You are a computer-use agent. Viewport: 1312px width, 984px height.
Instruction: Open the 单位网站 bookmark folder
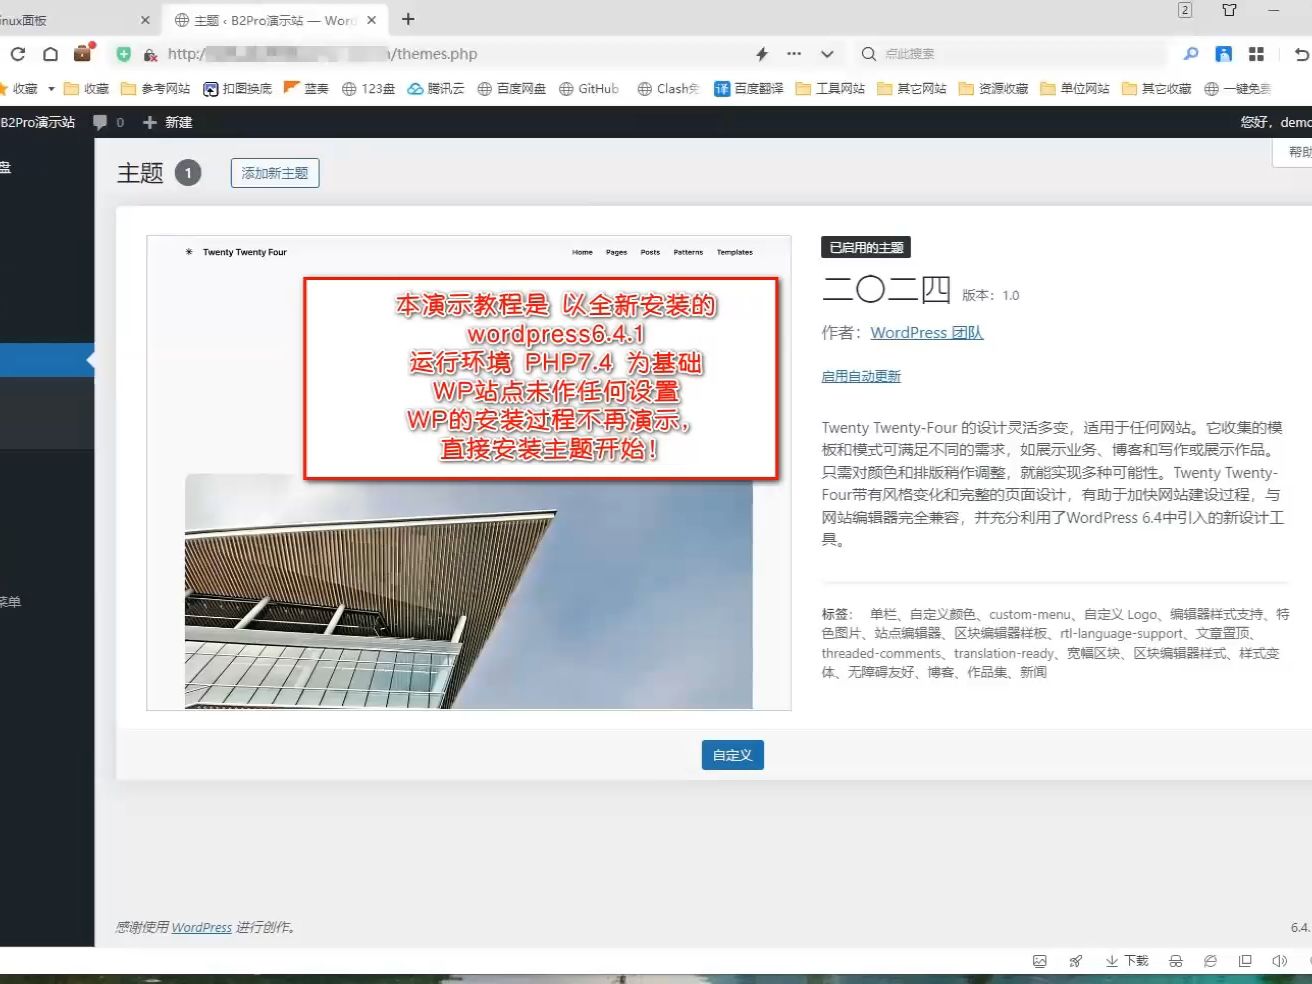(1074, 88)
